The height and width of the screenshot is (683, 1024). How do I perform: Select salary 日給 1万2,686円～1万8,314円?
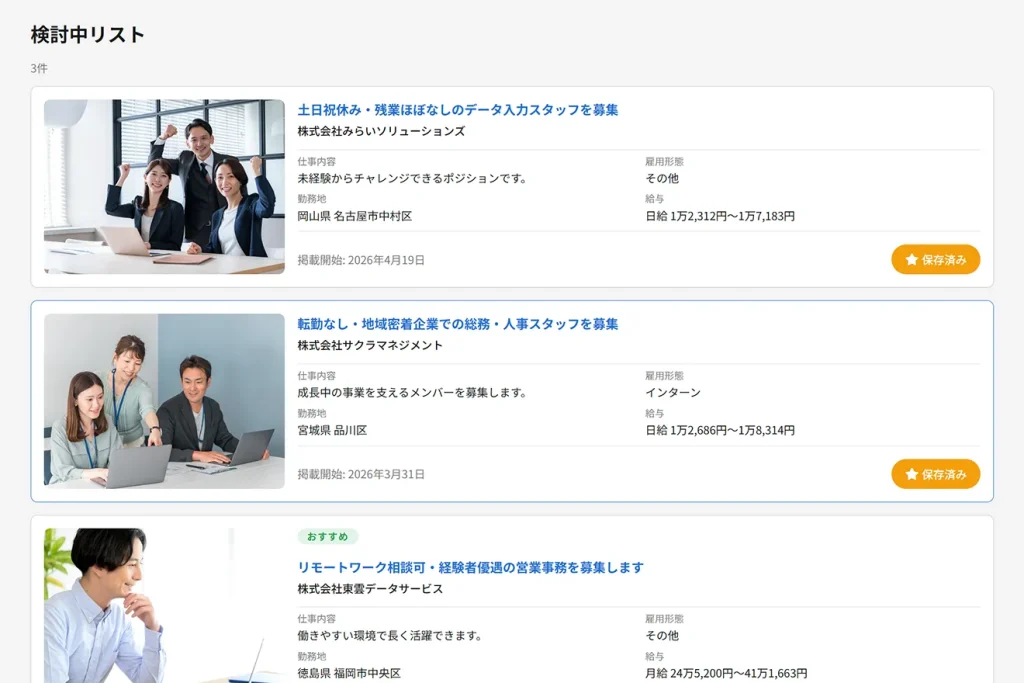coord(720,430)
